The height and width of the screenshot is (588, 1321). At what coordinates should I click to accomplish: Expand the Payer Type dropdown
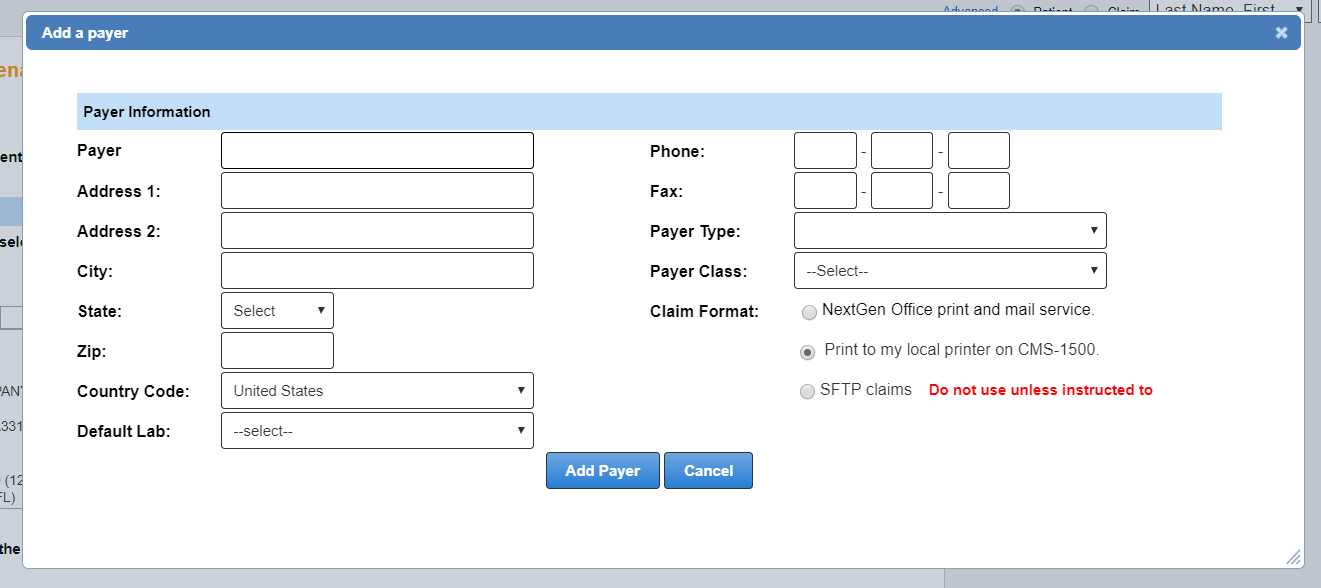click(x=950, y=231)
